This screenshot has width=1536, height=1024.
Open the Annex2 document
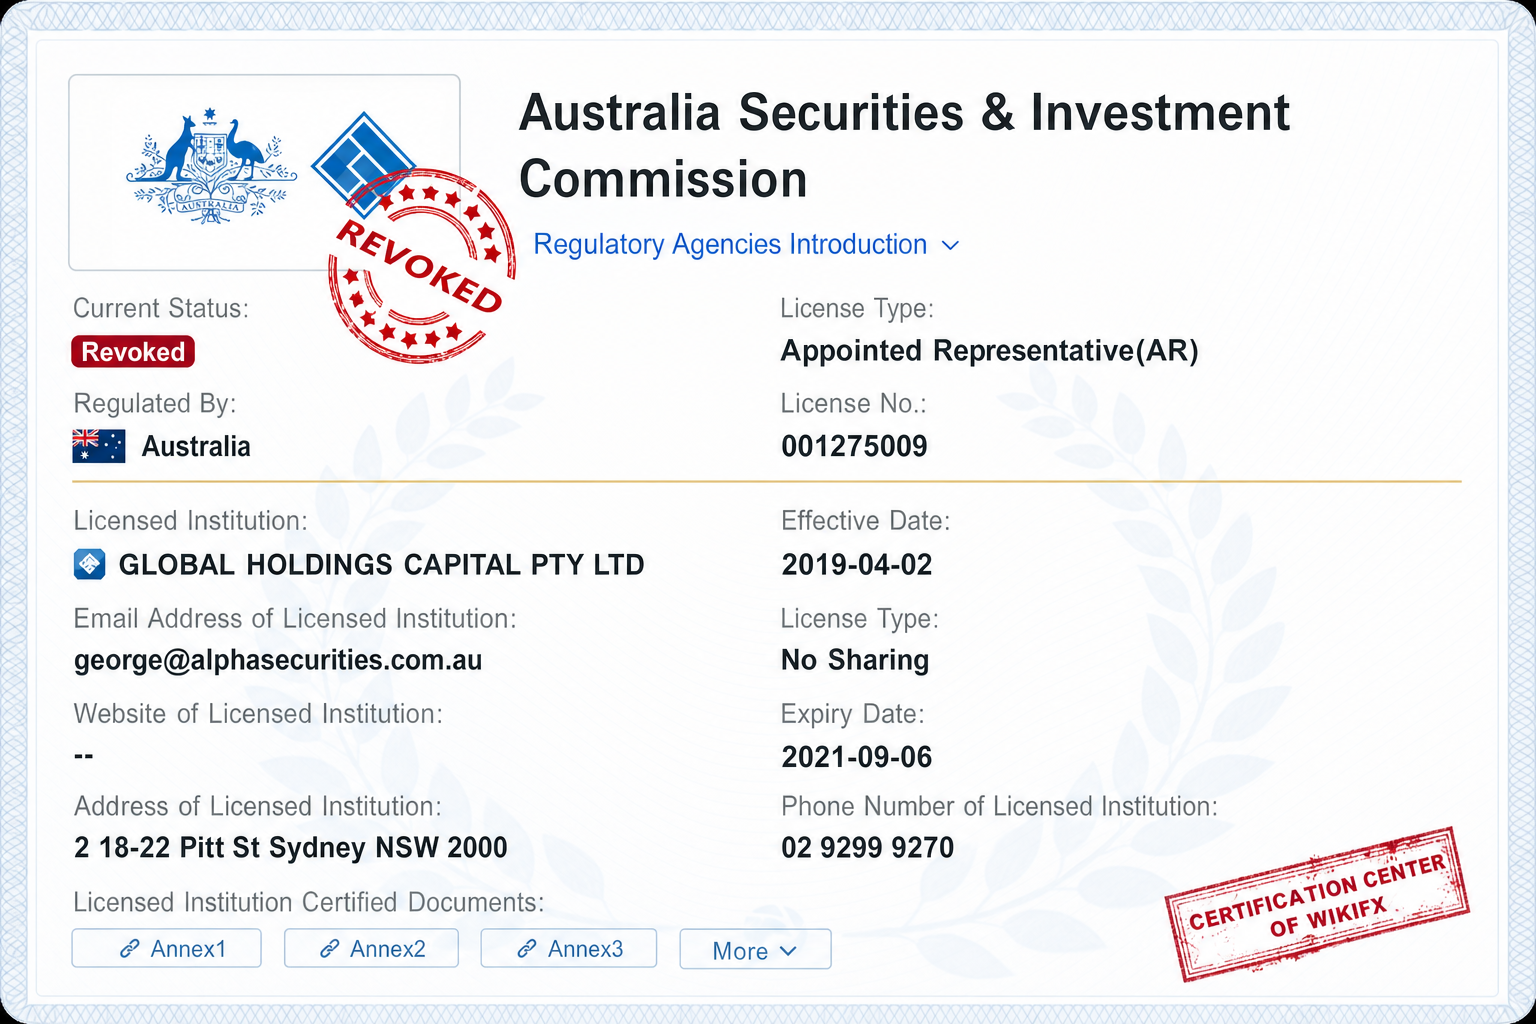click(x=371, y=948)
